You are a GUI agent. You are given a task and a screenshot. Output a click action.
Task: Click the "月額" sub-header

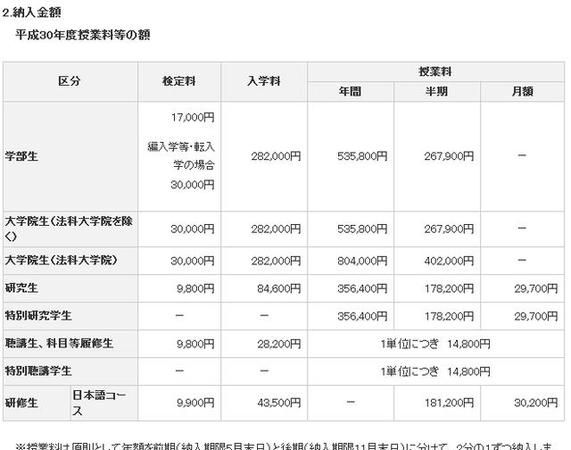click(x=522, y=91)
